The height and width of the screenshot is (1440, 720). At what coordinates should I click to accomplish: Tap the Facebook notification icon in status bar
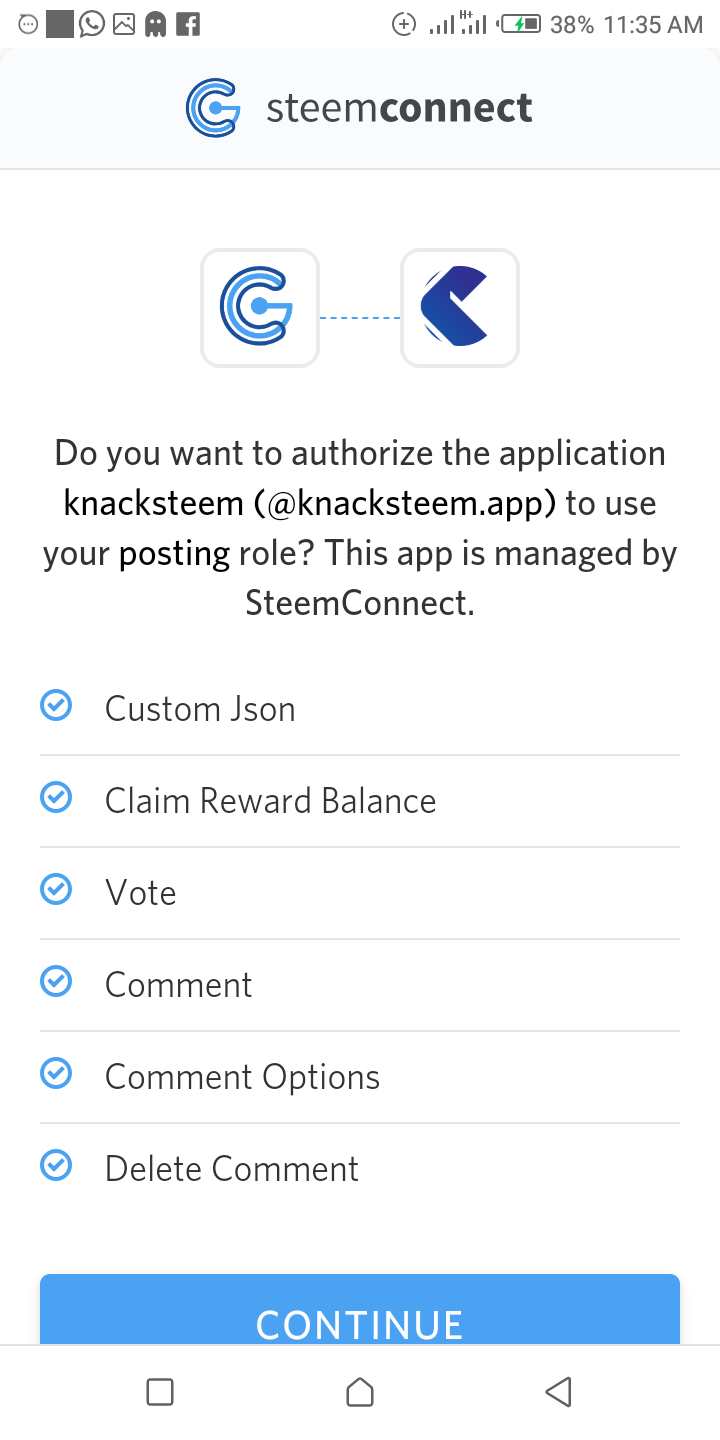pyautogui.click(x=187, y=24)
